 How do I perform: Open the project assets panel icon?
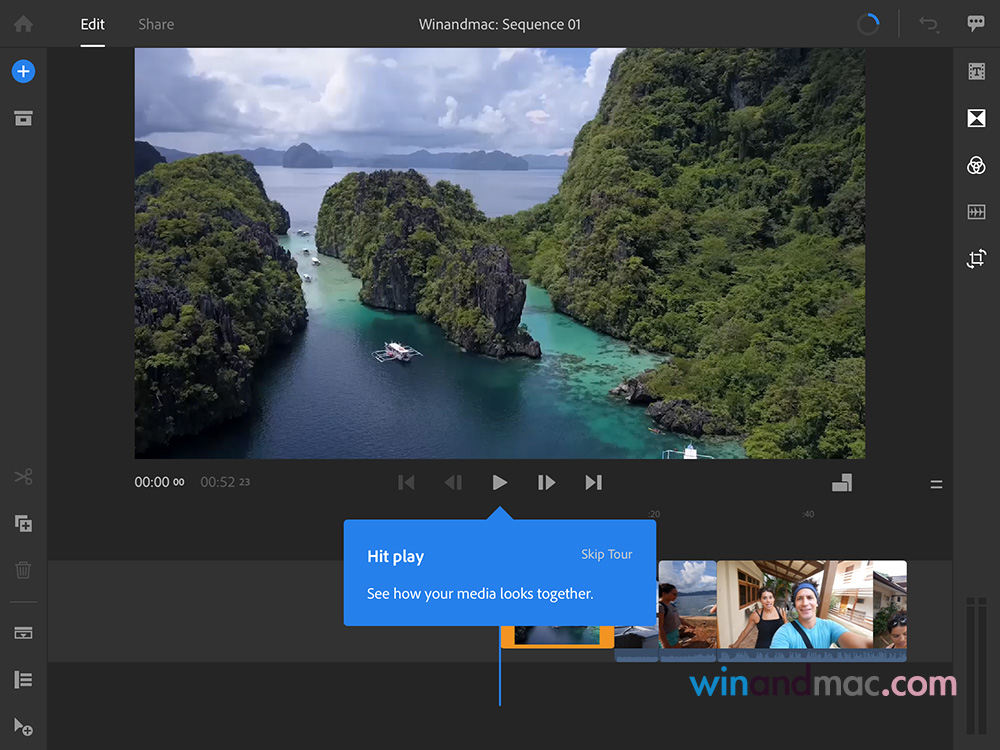pos(23,118)
